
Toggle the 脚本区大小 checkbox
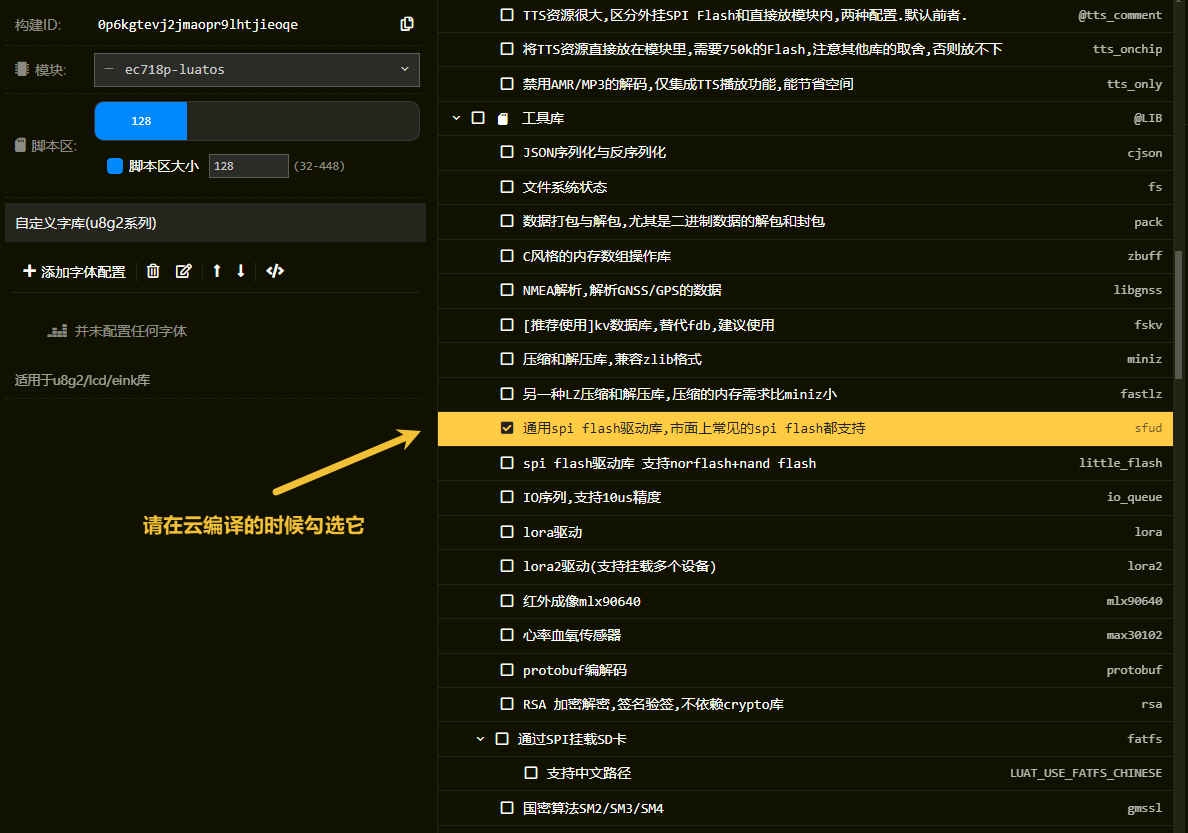click(115, 166)
